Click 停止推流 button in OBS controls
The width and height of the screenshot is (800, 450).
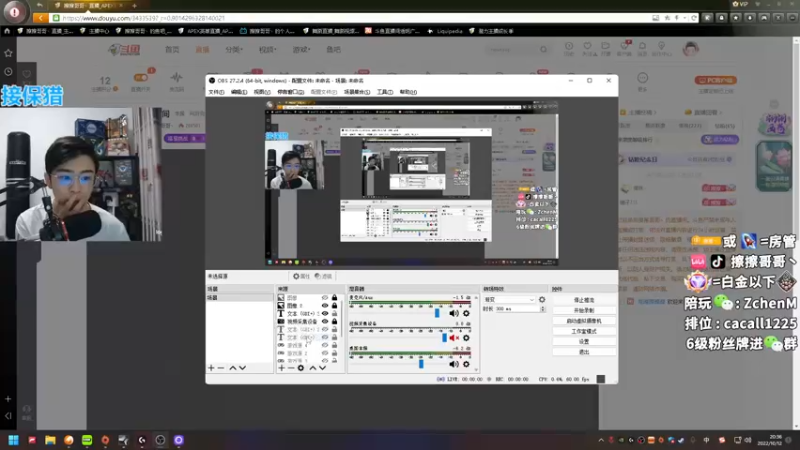[x=584, y=300]
